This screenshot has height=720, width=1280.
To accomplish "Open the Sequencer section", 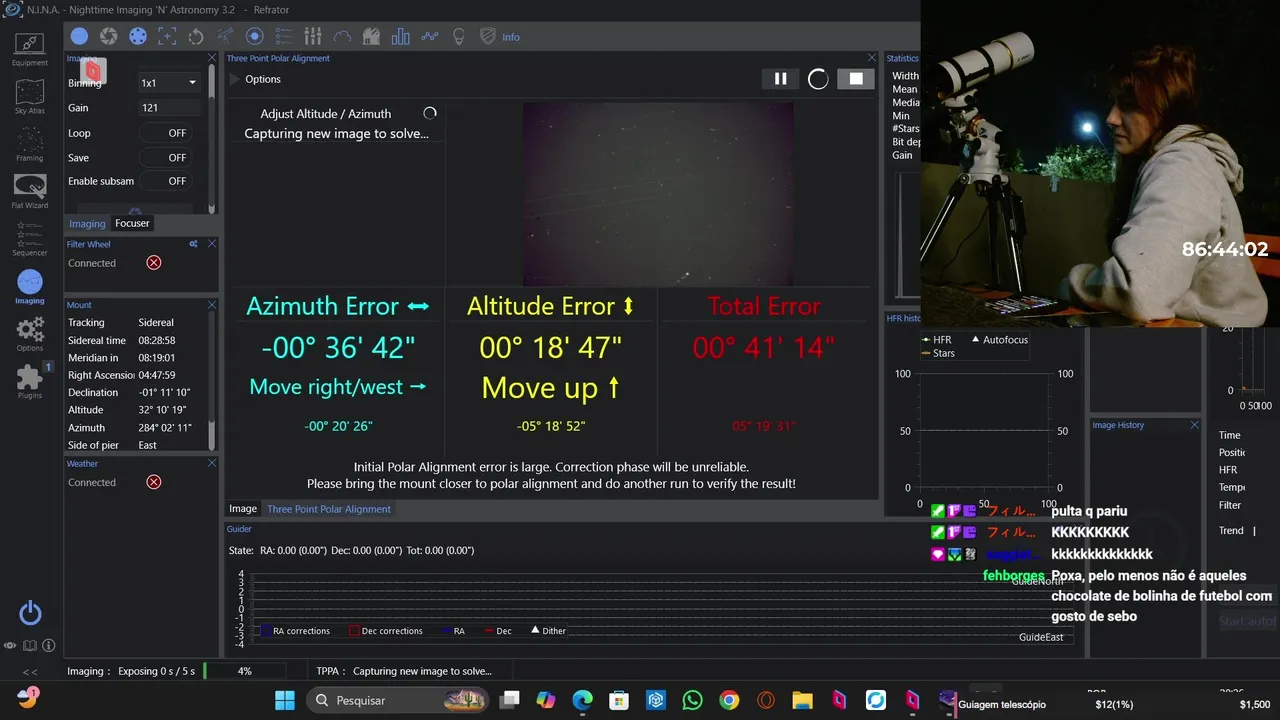I will pyautogui.click(x=30, y=239).
